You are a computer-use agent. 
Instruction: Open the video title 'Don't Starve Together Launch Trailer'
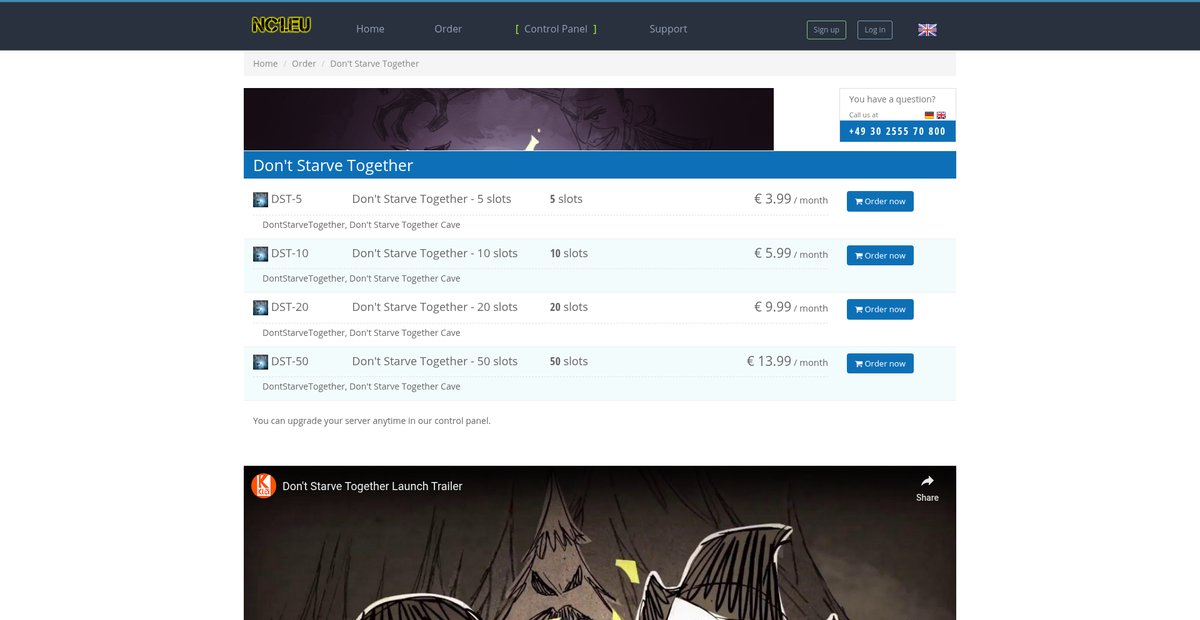[x=373, y=486]
